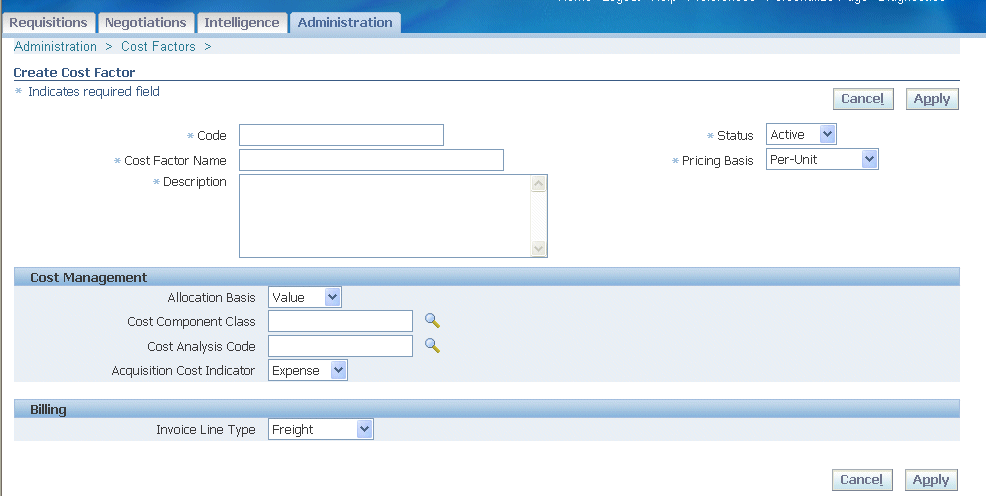Open the Status dropdown

[x=801, y=135]
